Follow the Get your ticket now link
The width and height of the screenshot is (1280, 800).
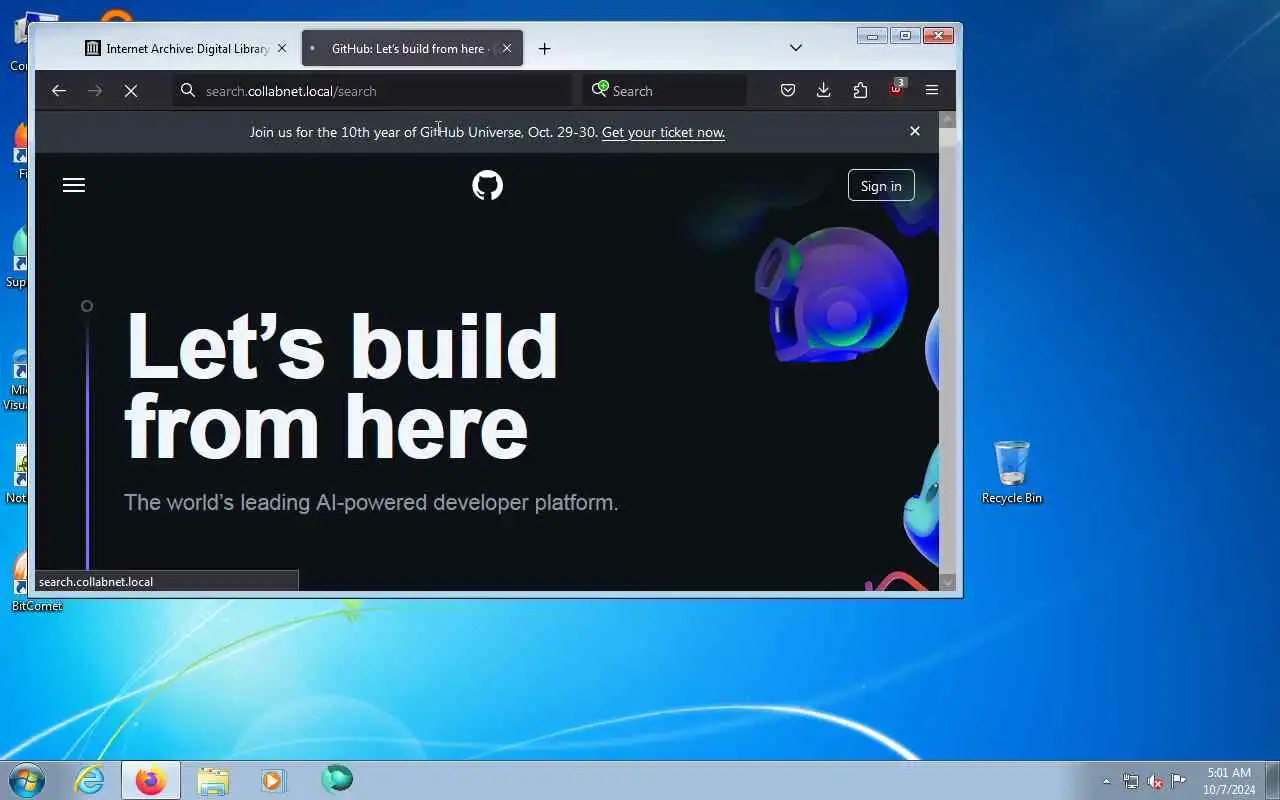coord(663,132)
